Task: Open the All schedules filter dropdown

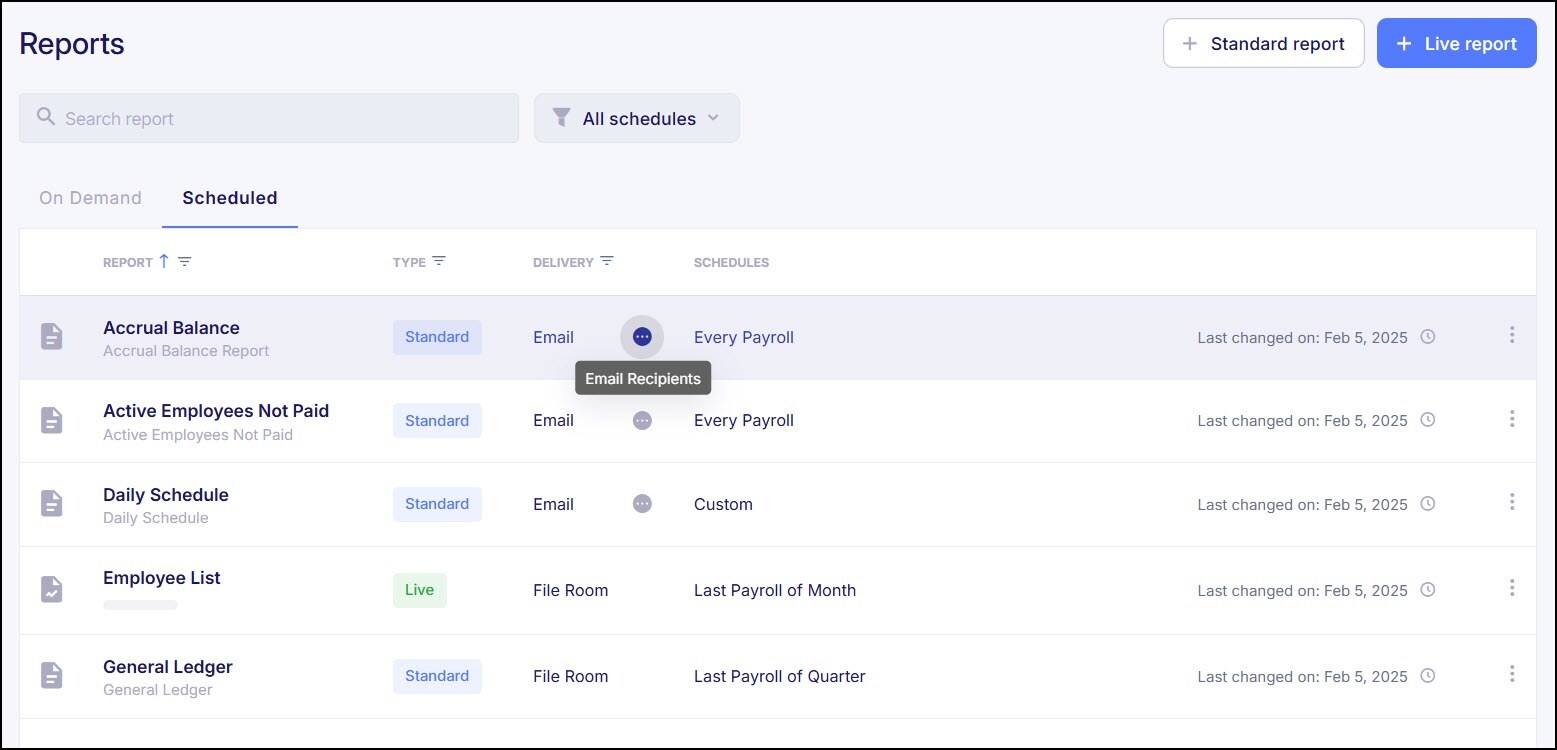Action: pos(637,118)
